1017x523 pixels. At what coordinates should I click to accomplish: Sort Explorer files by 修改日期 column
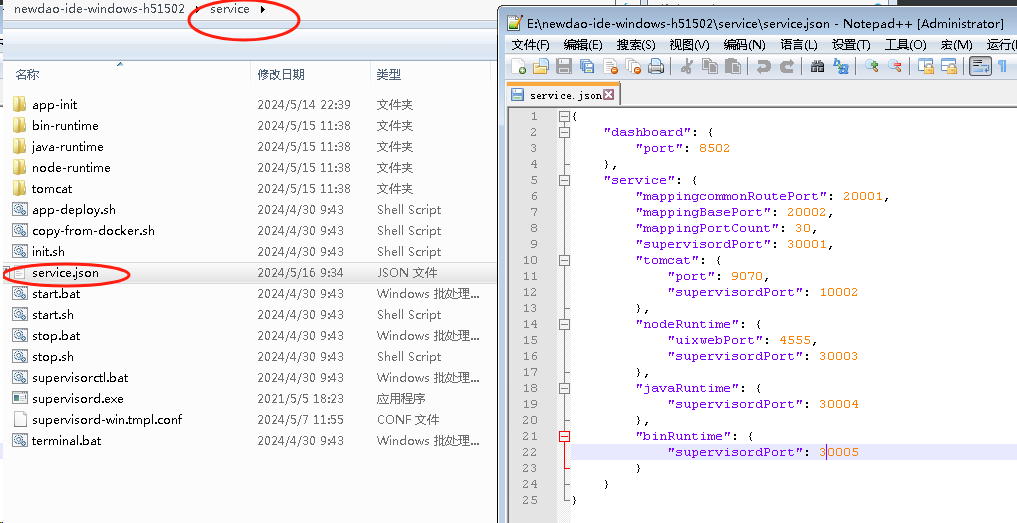point(310,75)
